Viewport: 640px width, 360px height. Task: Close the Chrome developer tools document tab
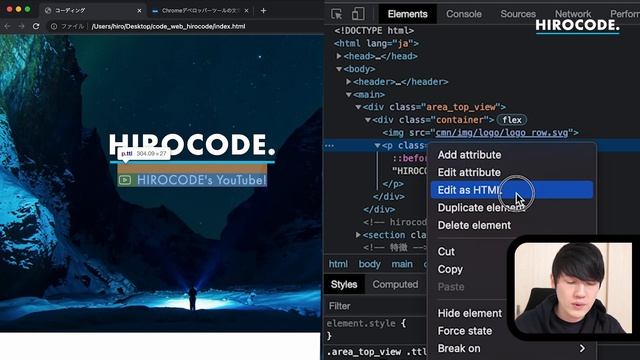[x=246, y=11]
